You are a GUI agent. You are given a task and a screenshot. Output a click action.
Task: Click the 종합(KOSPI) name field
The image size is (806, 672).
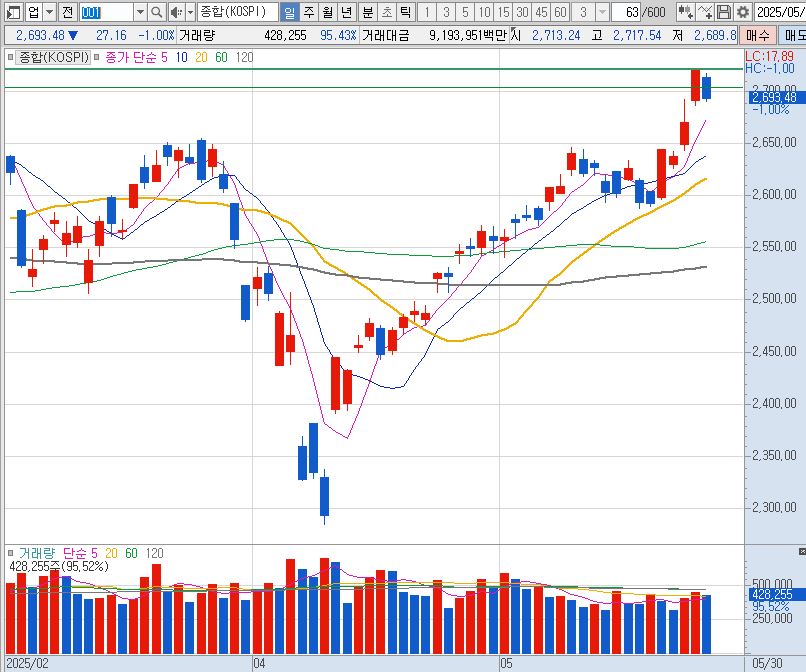(x=237, y=12)
